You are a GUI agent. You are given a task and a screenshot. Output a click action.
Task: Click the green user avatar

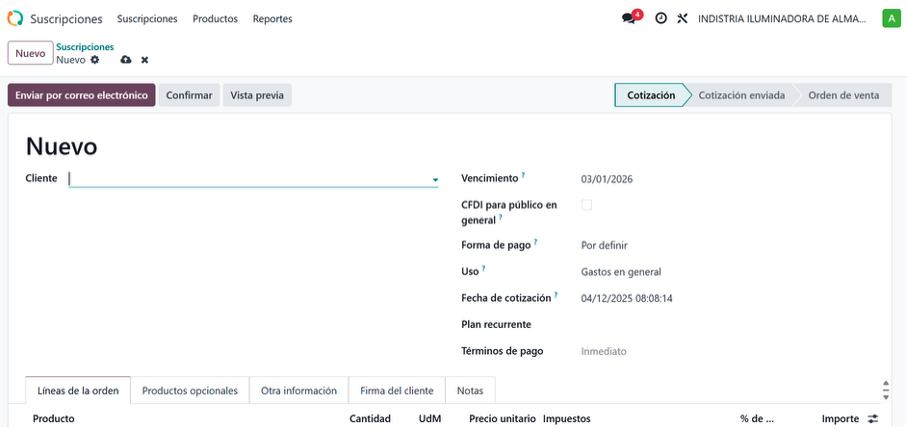tap(890, 19)
